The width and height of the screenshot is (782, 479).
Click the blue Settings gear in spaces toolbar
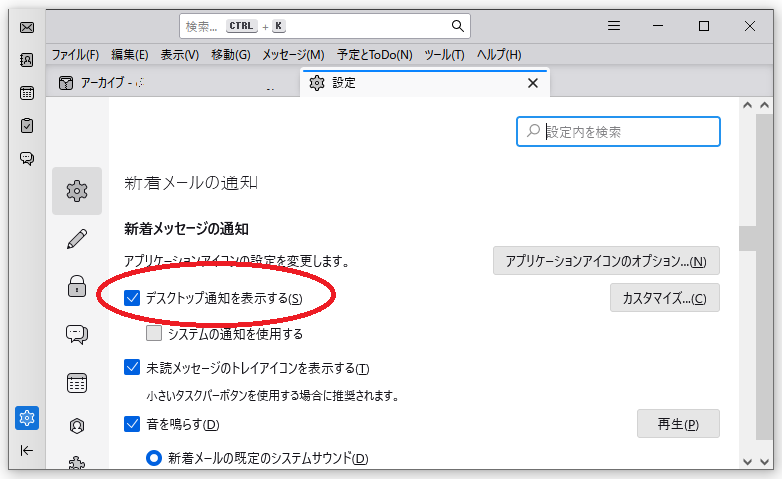(x=27, y=418)
